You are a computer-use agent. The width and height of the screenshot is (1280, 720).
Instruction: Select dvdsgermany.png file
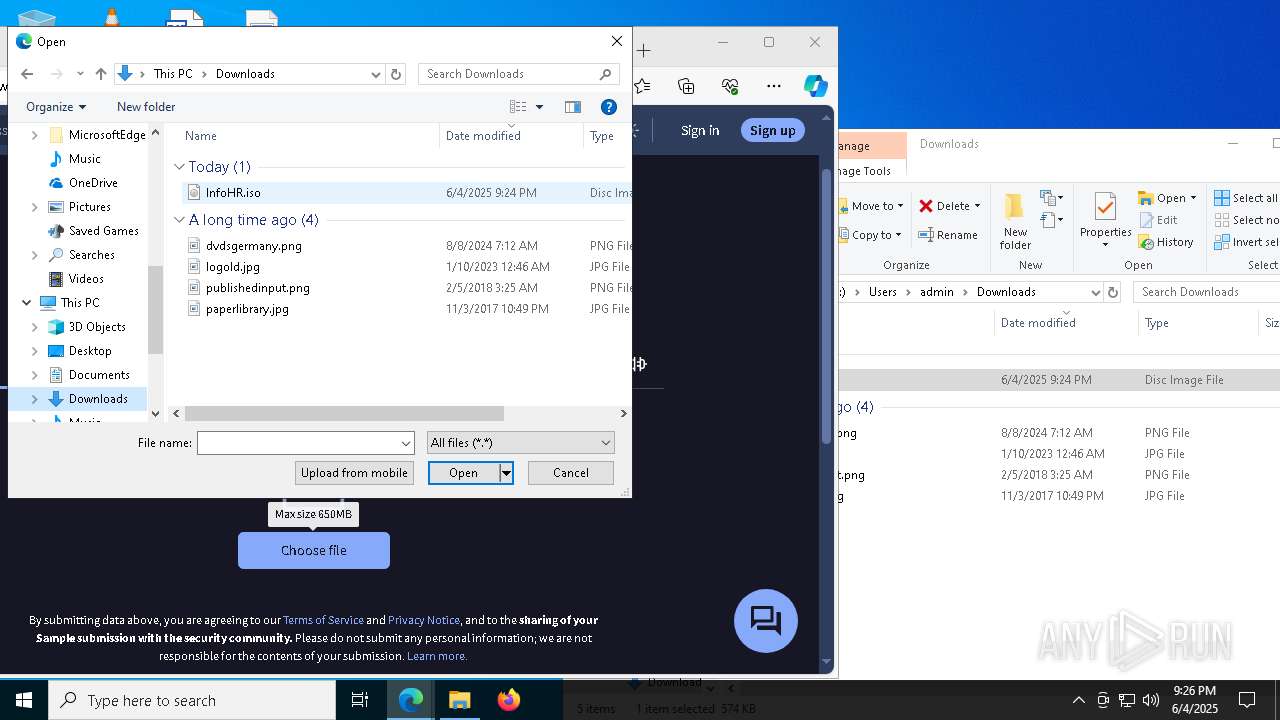click(x=253, y=246)
